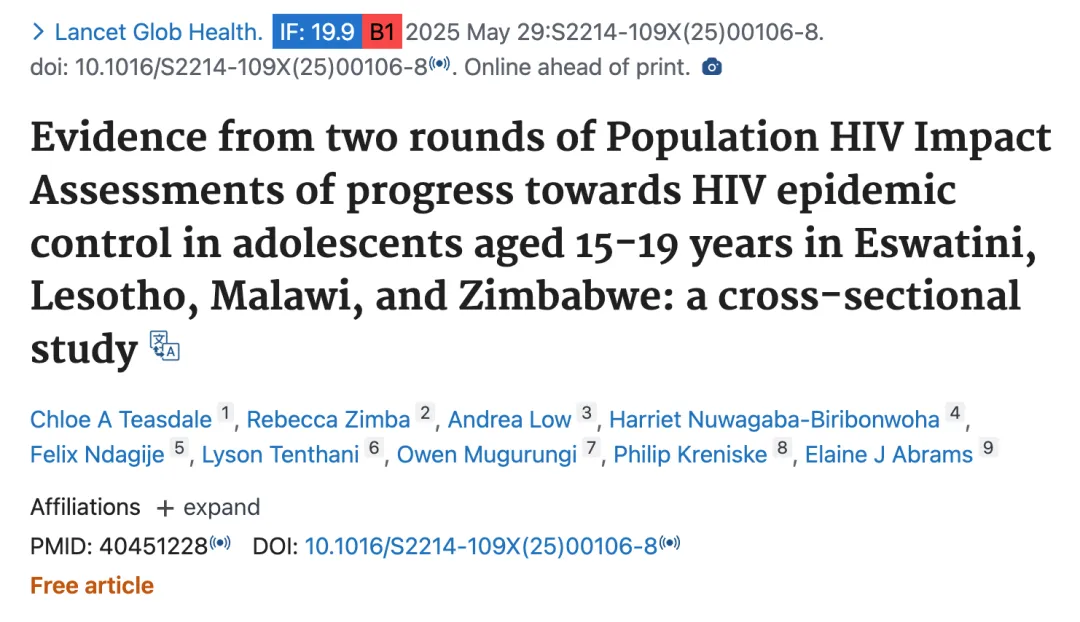Click the signal icon after the bottom DOI link

click(x=669, y=543)
